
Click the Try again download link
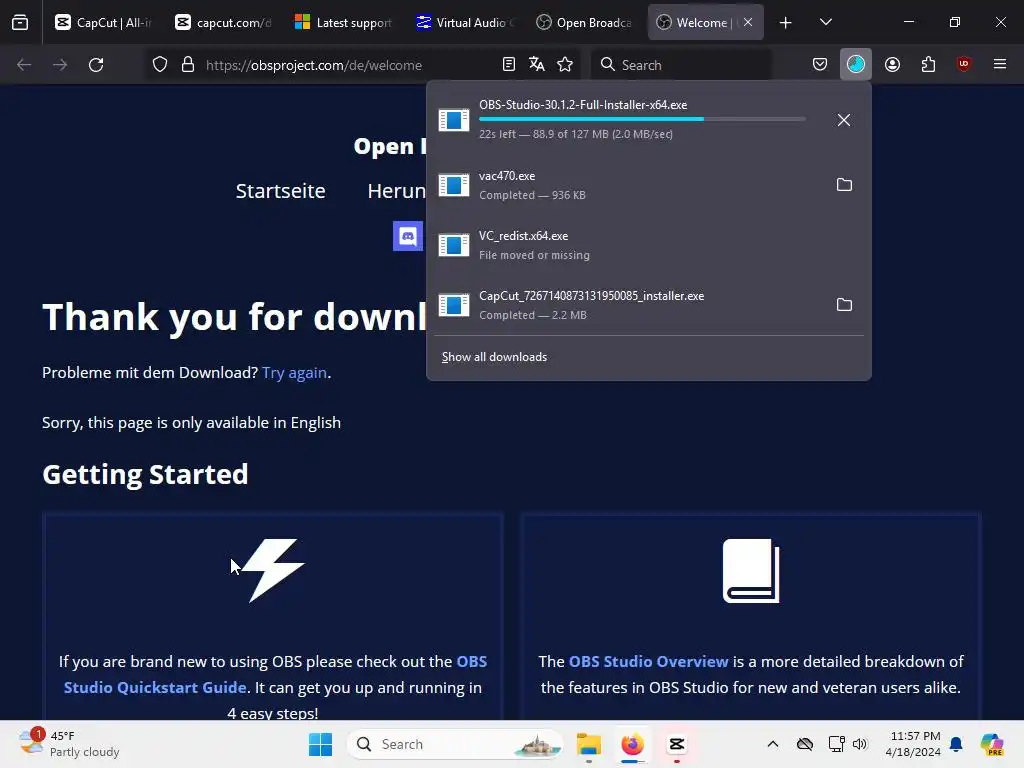click(x=295, y=372)
